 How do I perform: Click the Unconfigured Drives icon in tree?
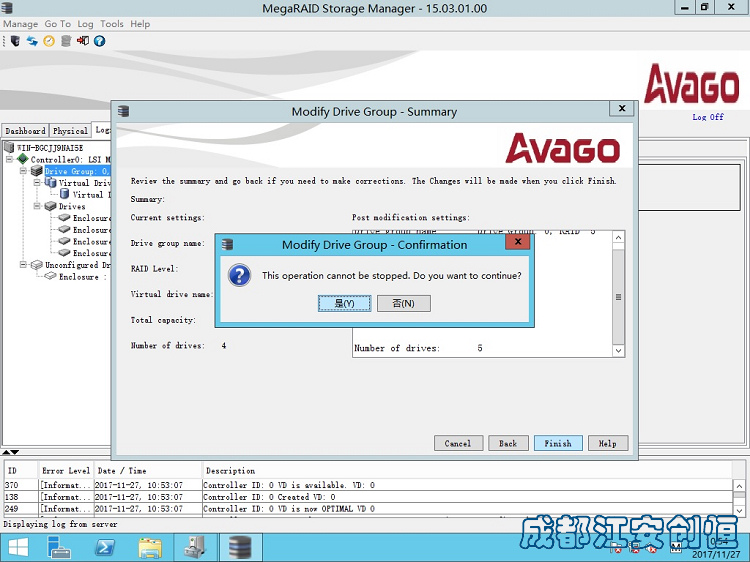[x=37, y=264]
